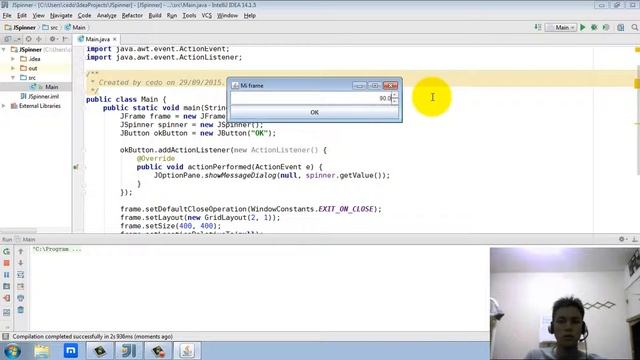The width and height of the screenshot is (640, 360).
Task: Open the VCS menu
Action: coord(207,16)
